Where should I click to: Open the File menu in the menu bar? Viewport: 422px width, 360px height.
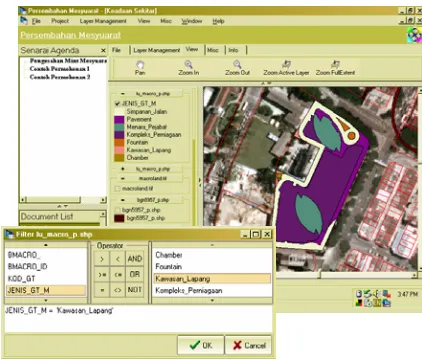coord(36,21)
